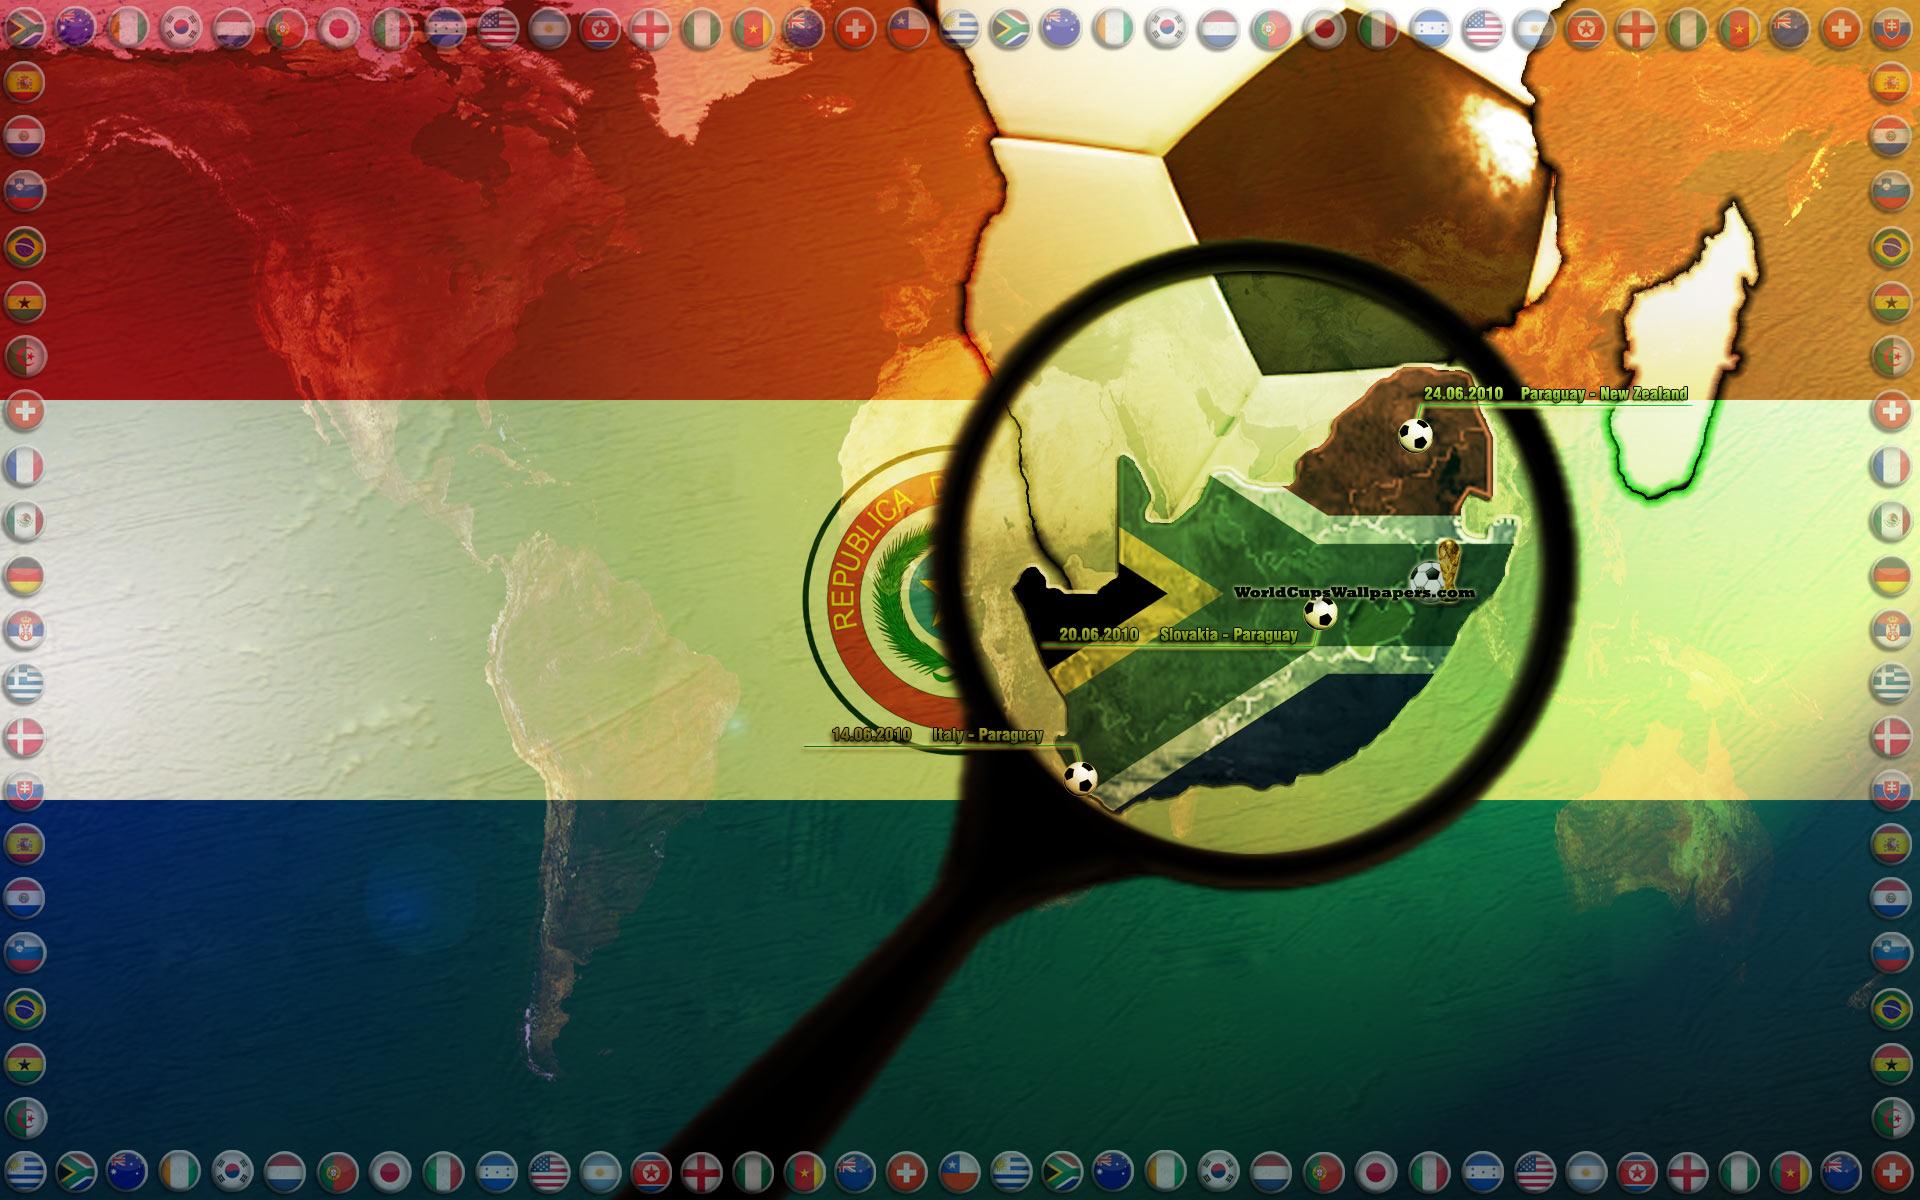Viewport: 1920px width, 1200px height.
Task: Click the 14.06.2010 Italy - Paraguay label
Action: point(937,735)
